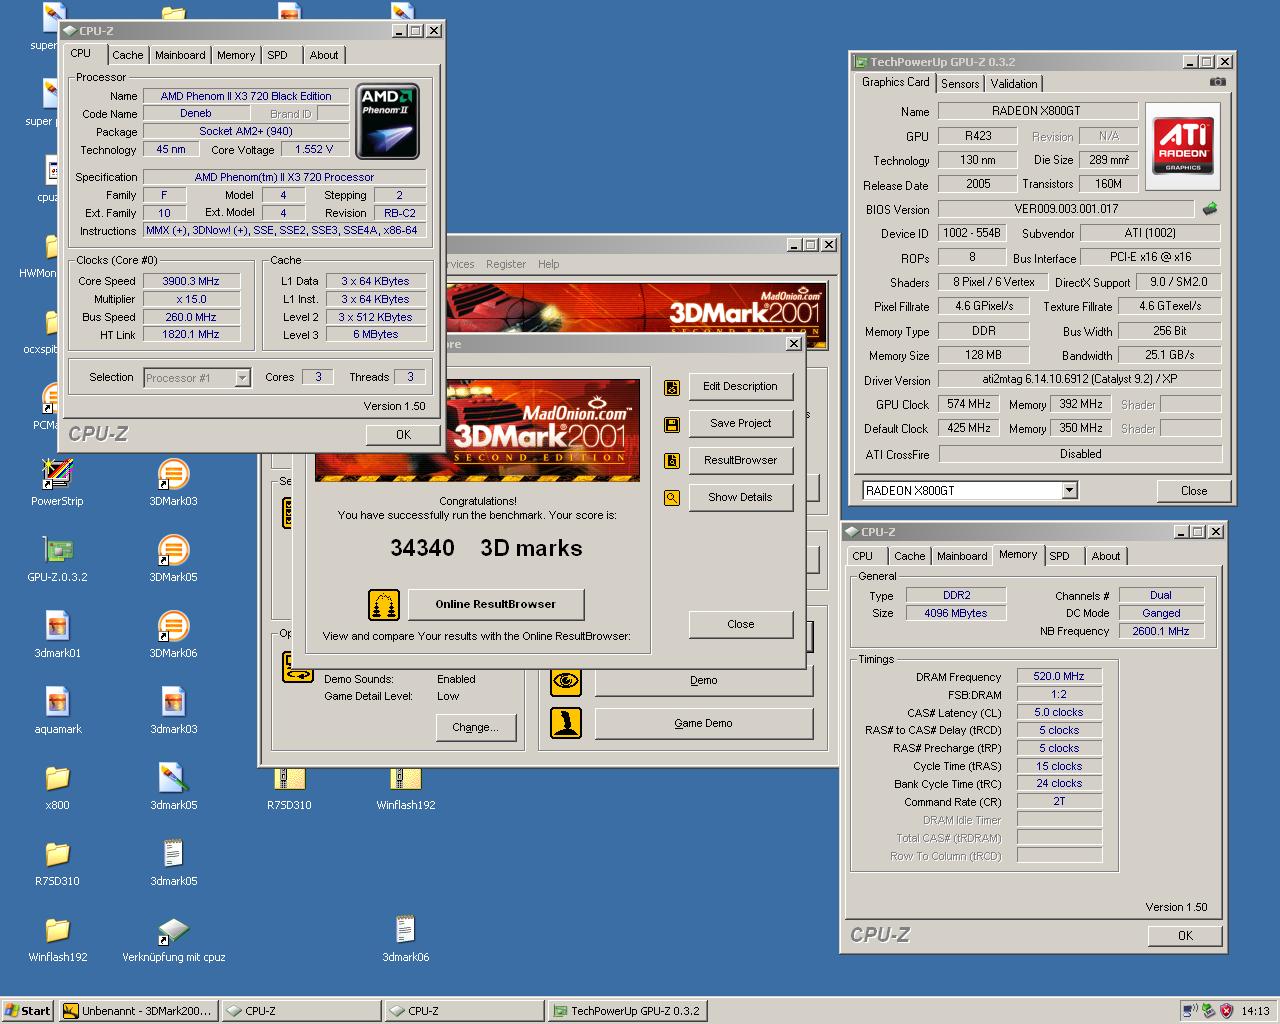Click OK in the top CPU-Z window

pyautogui.click(x=403, y=434)
